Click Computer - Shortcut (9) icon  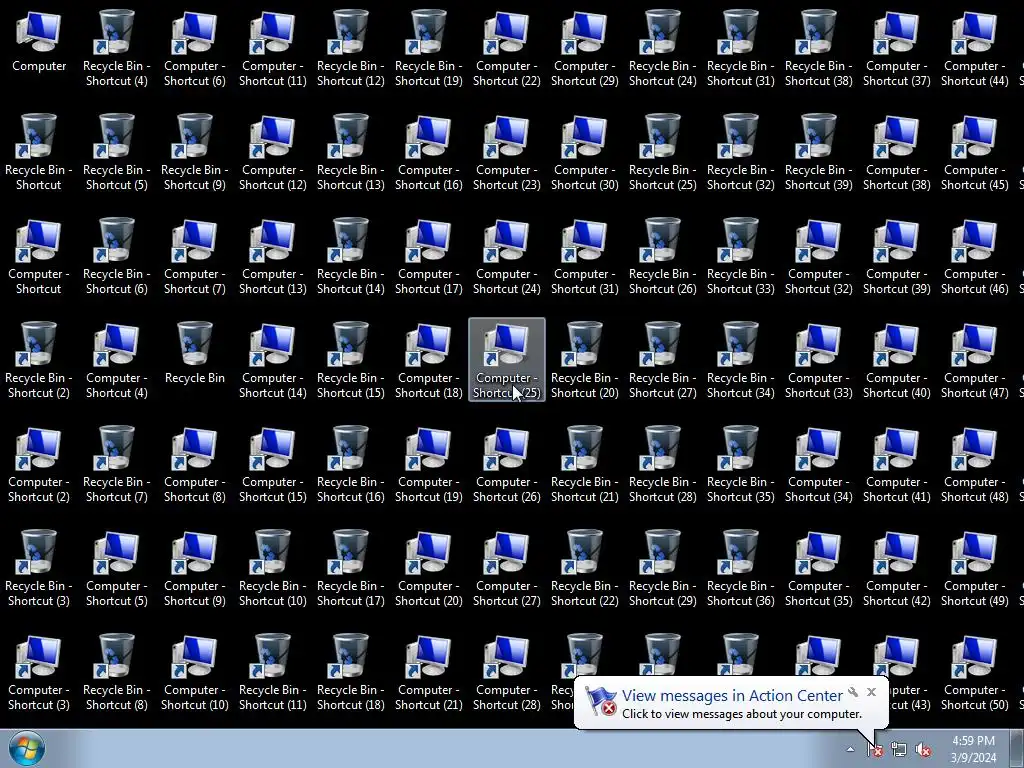[x=195, y=568]
